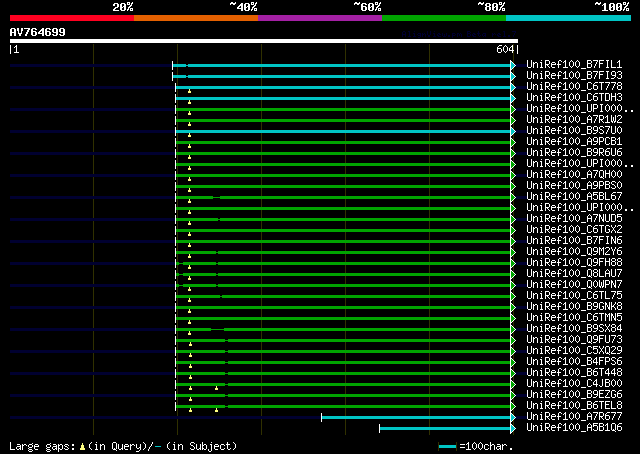Open the UniRef100_B7FI93 hit label

[574, 76]
